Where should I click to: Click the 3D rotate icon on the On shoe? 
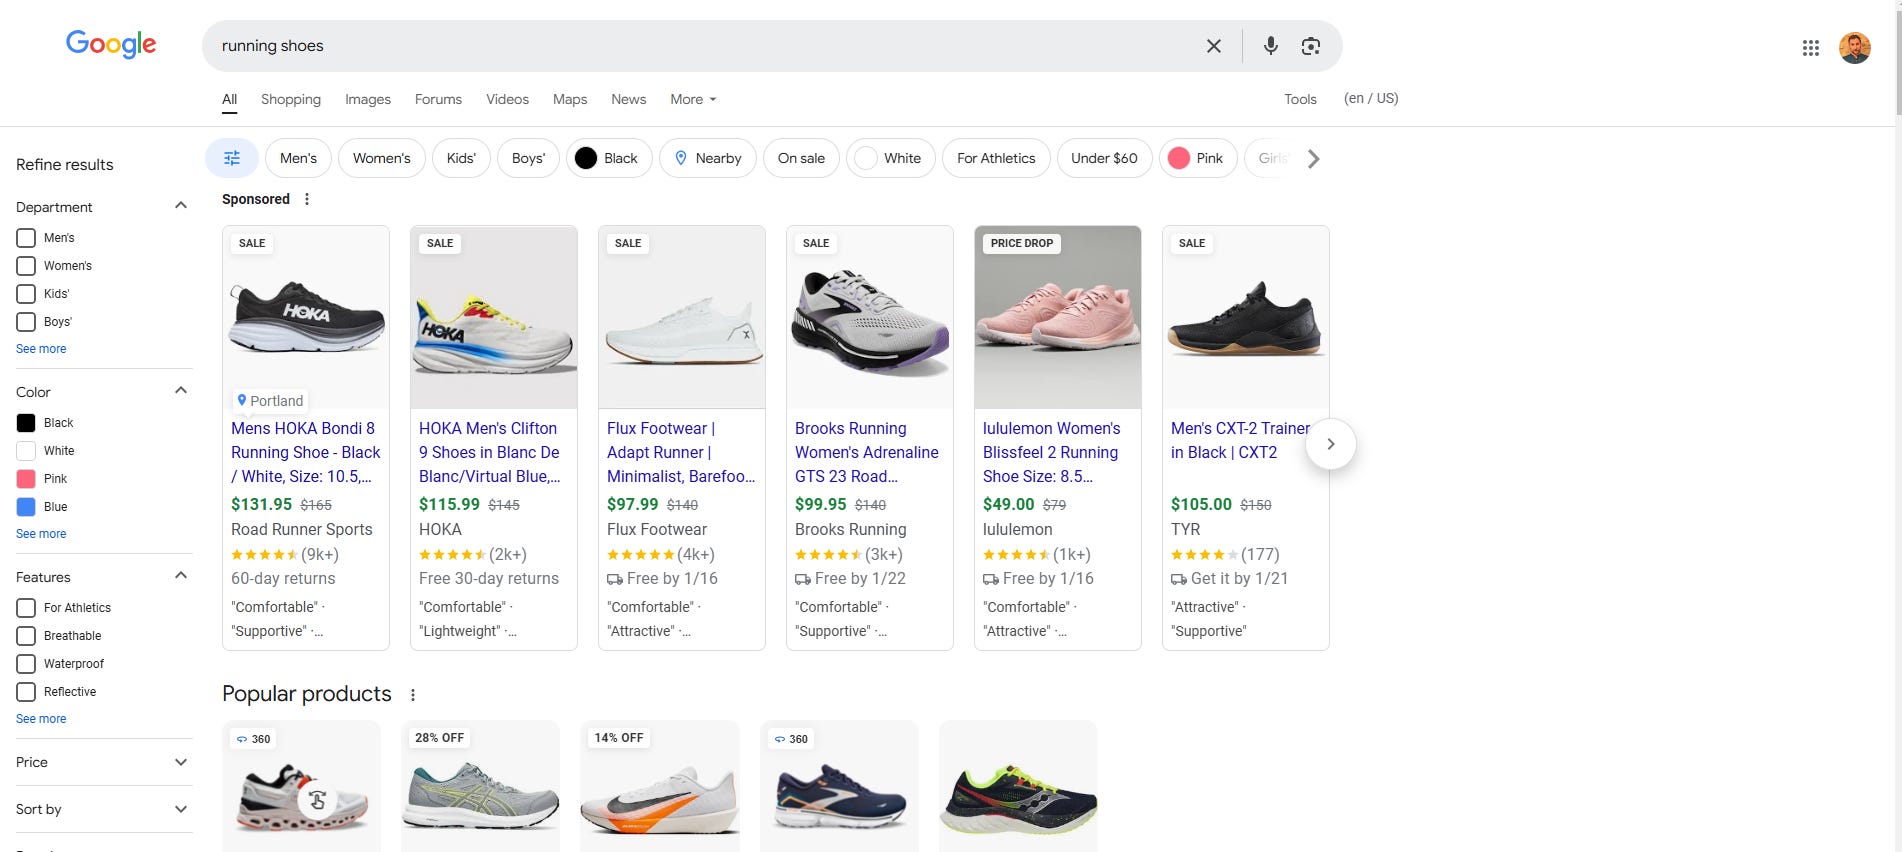316,800
